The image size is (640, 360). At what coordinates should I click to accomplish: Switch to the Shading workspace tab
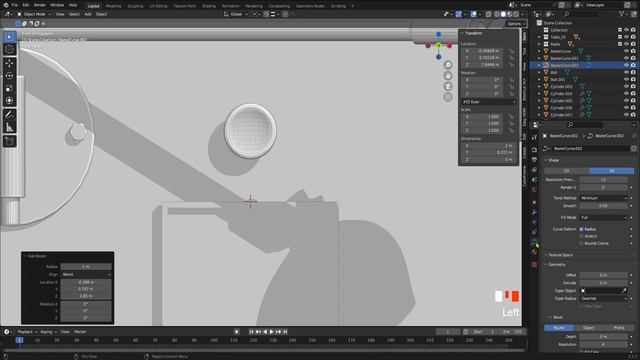pyautogui.click(x=209, y=6)
